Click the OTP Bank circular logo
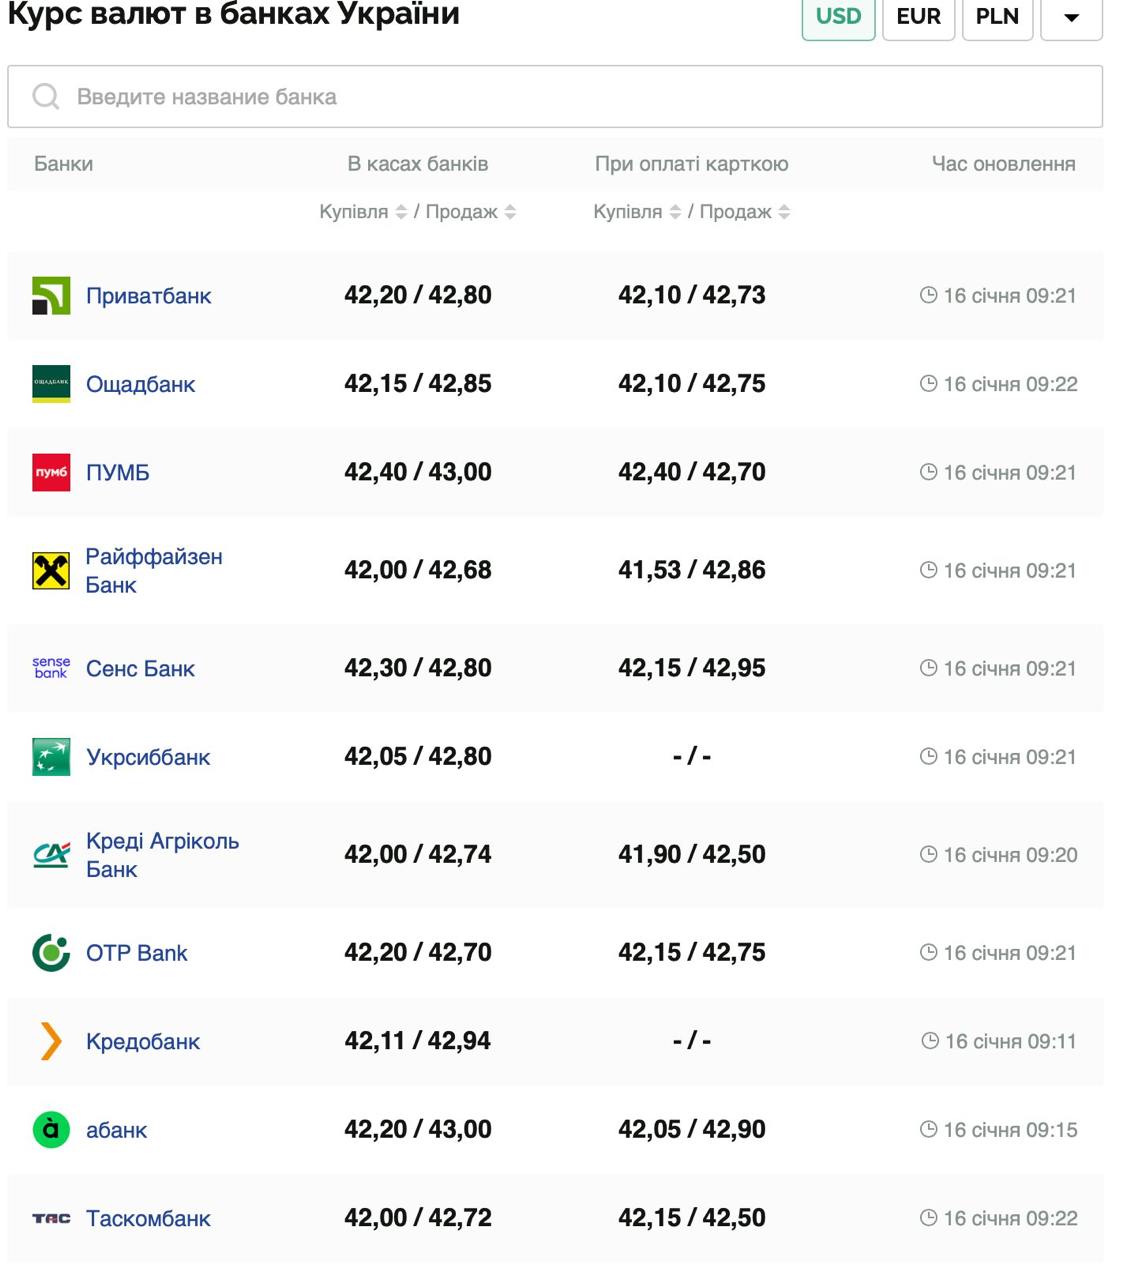The height and width of the screenshot is (1280, 1135). (x=51, y=953)
